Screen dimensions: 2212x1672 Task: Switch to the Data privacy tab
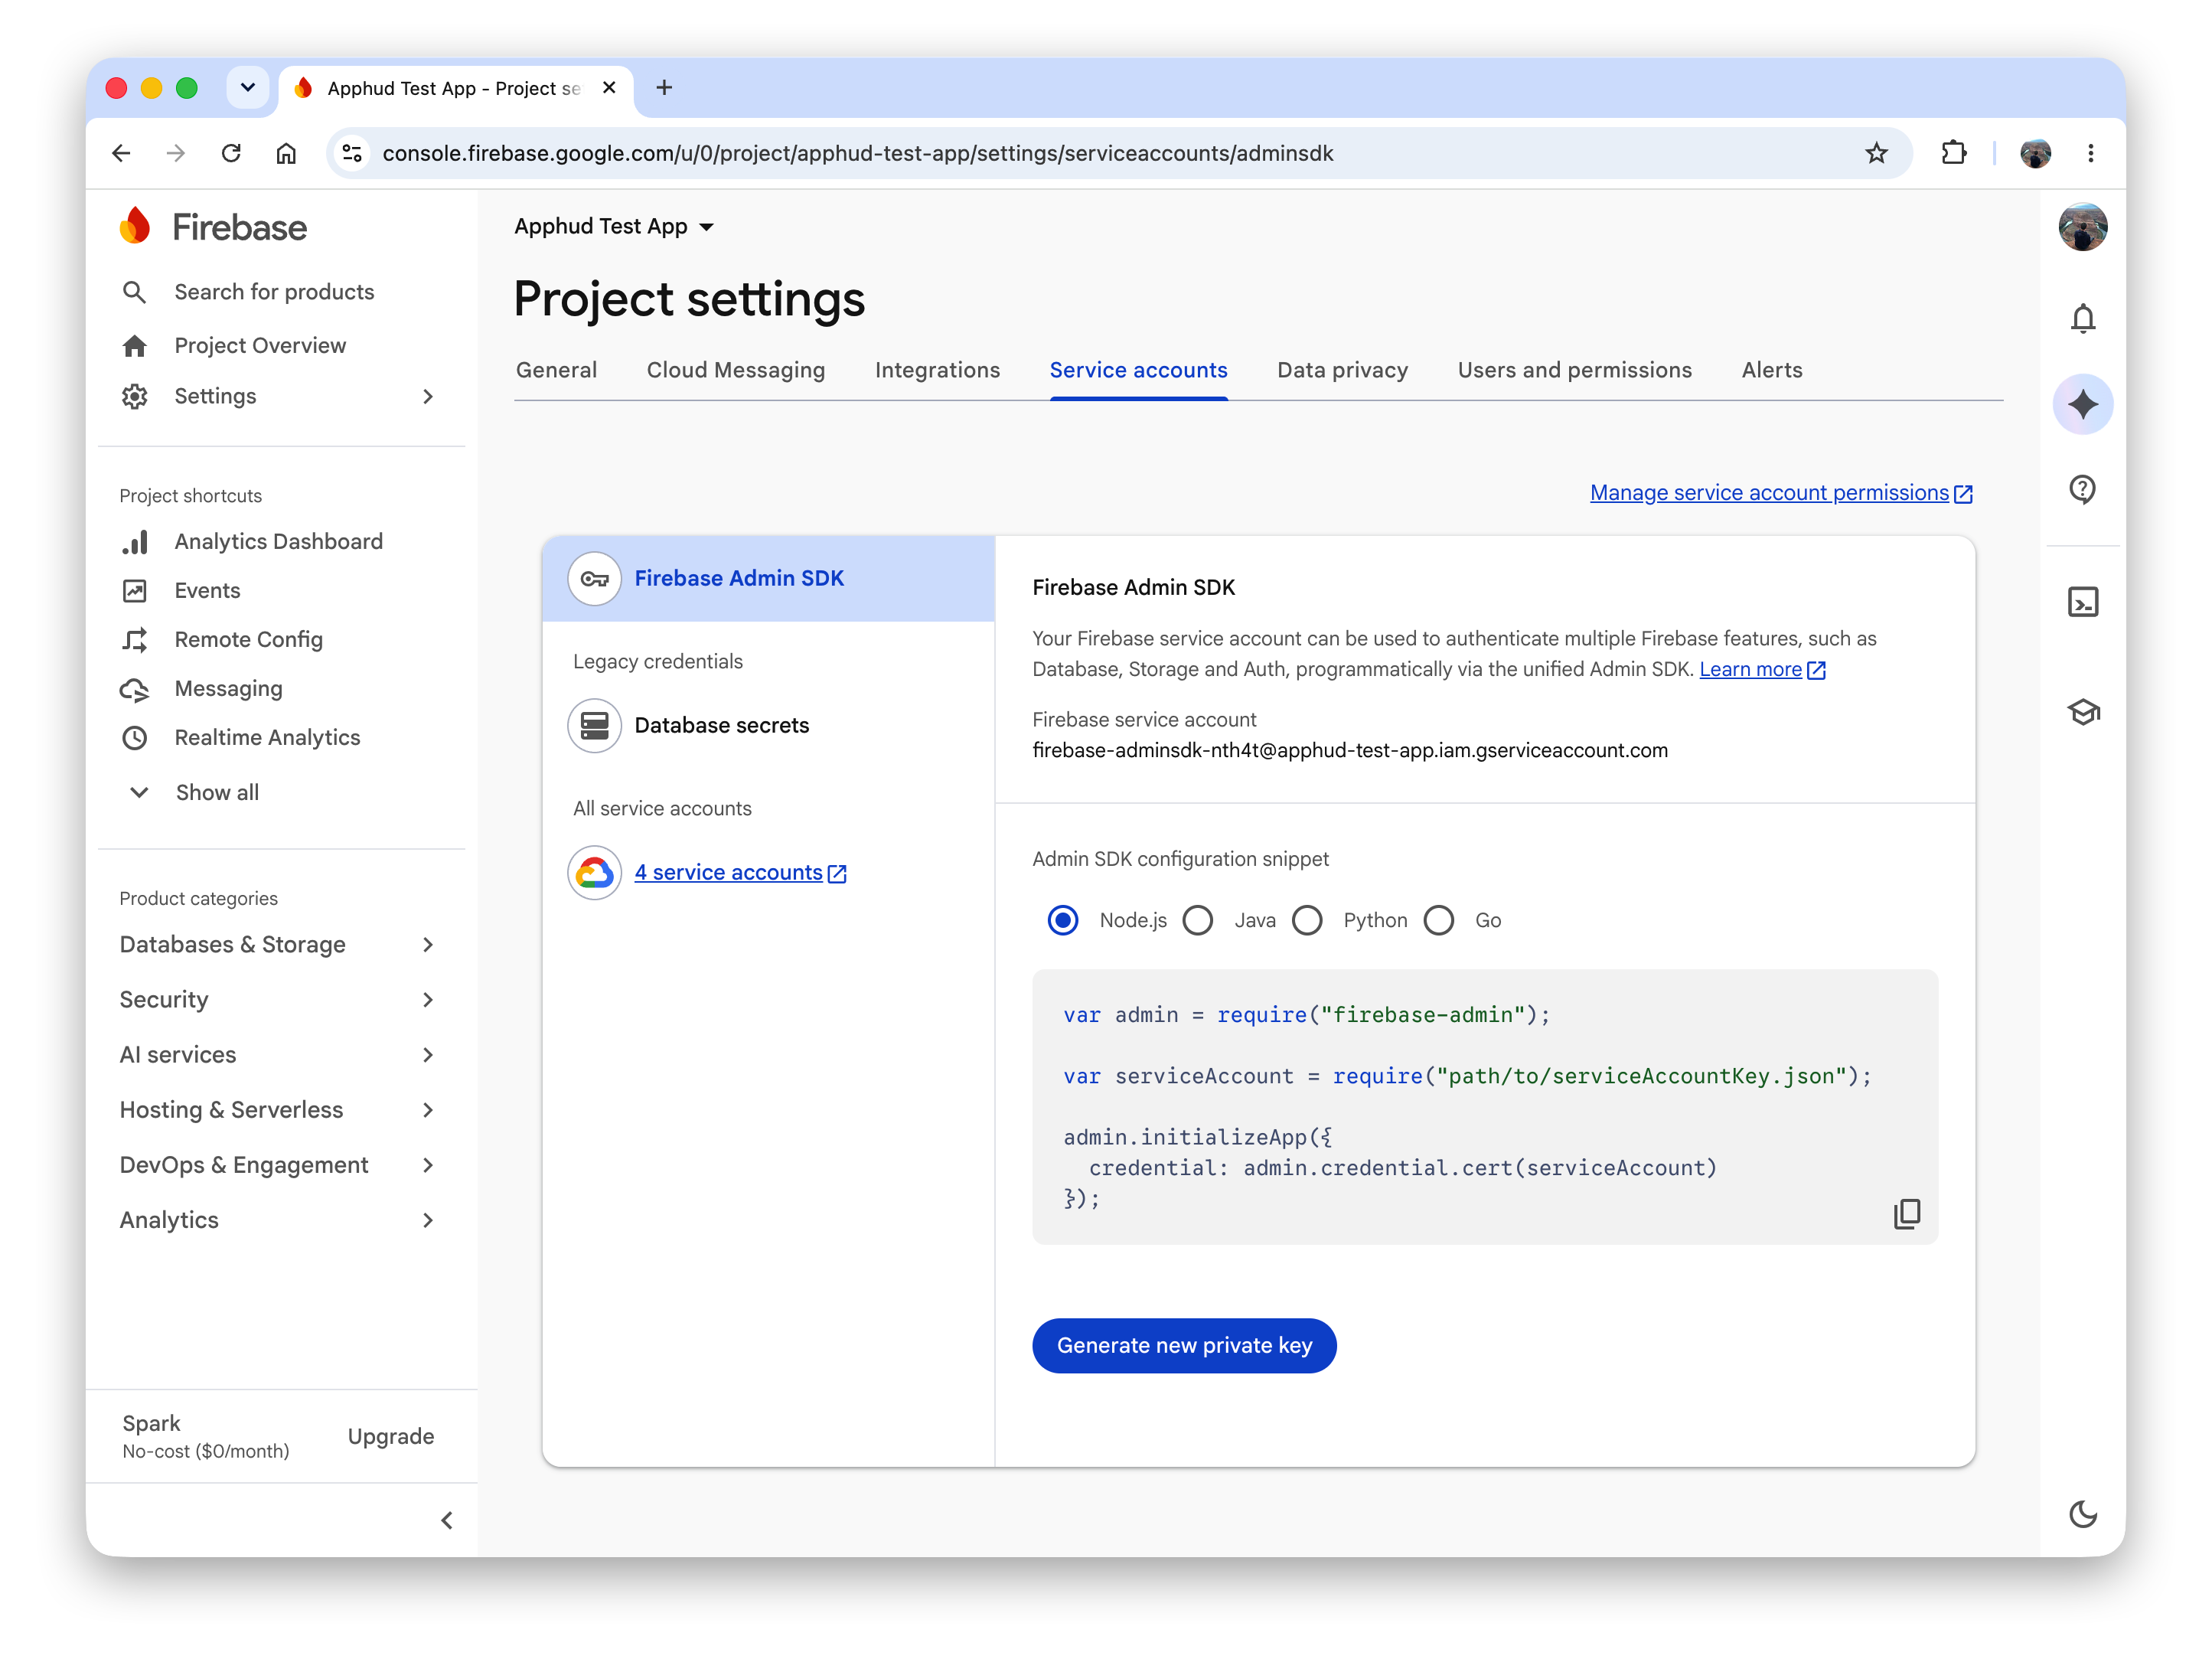1342,370
